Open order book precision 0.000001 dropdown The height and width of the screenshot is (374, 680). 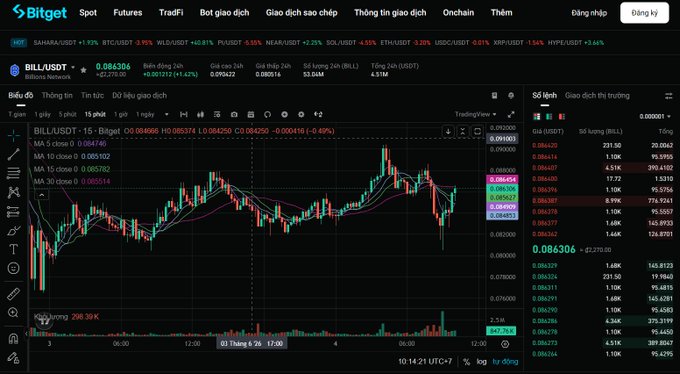[655, 116]
